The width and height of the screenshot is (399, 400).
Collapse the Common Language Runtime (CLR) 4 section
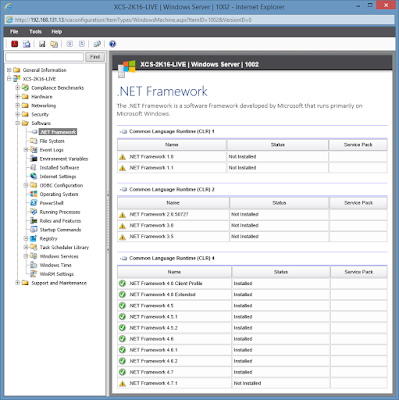123,258
